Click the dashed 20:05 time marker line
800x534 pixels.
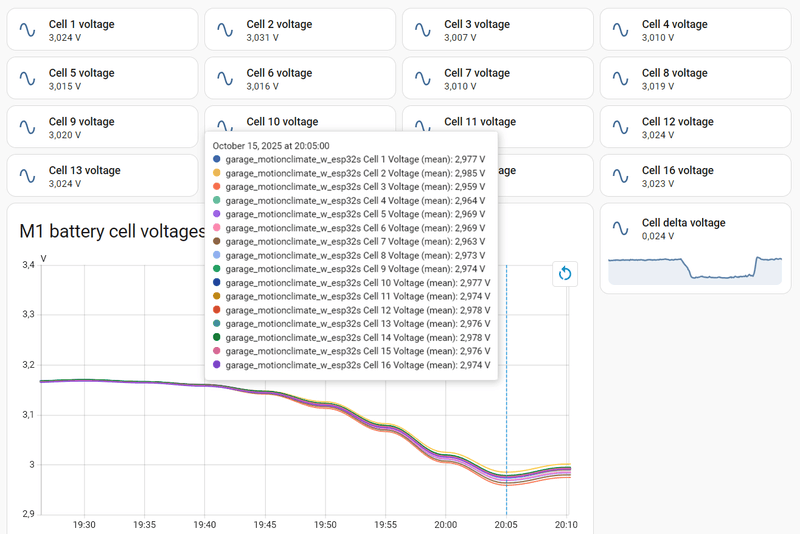[x=506, y=420]
